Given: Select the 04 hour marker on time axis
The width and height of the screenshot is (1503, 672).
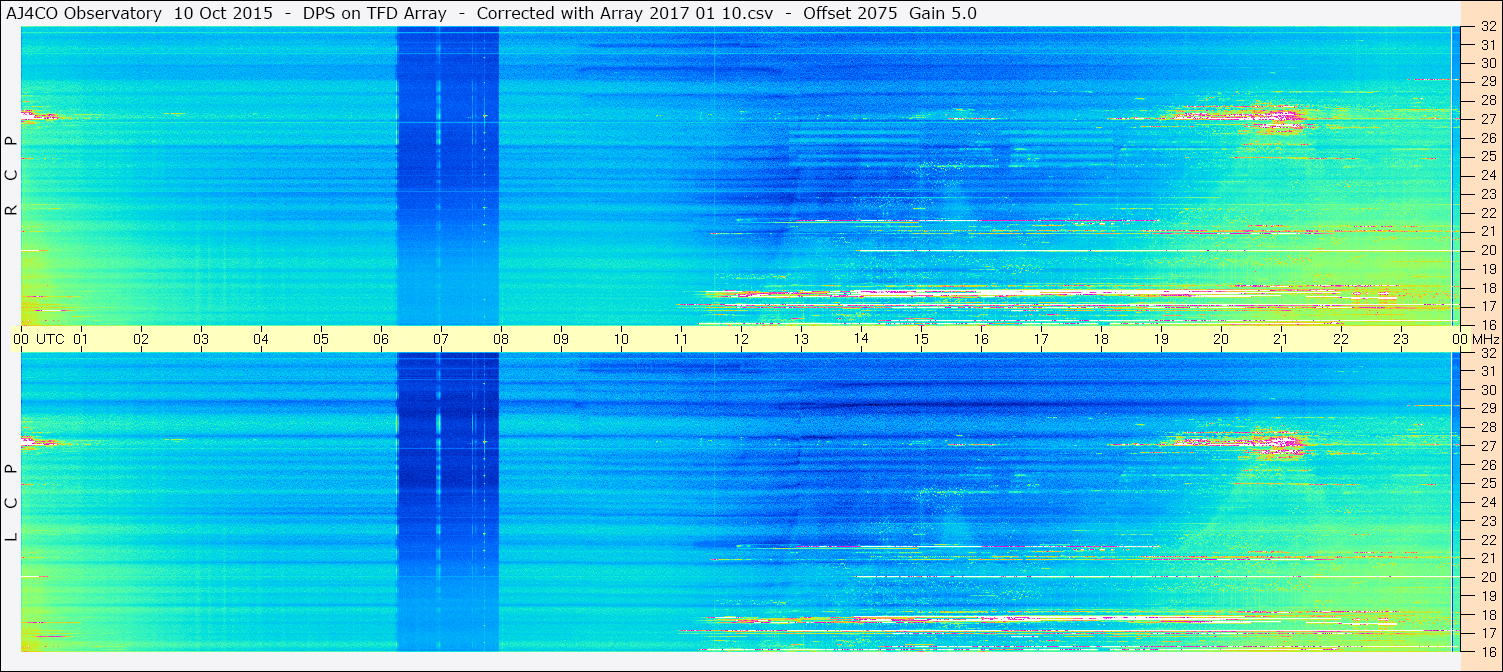Looking at the screenshot, I should coord(261,339).
